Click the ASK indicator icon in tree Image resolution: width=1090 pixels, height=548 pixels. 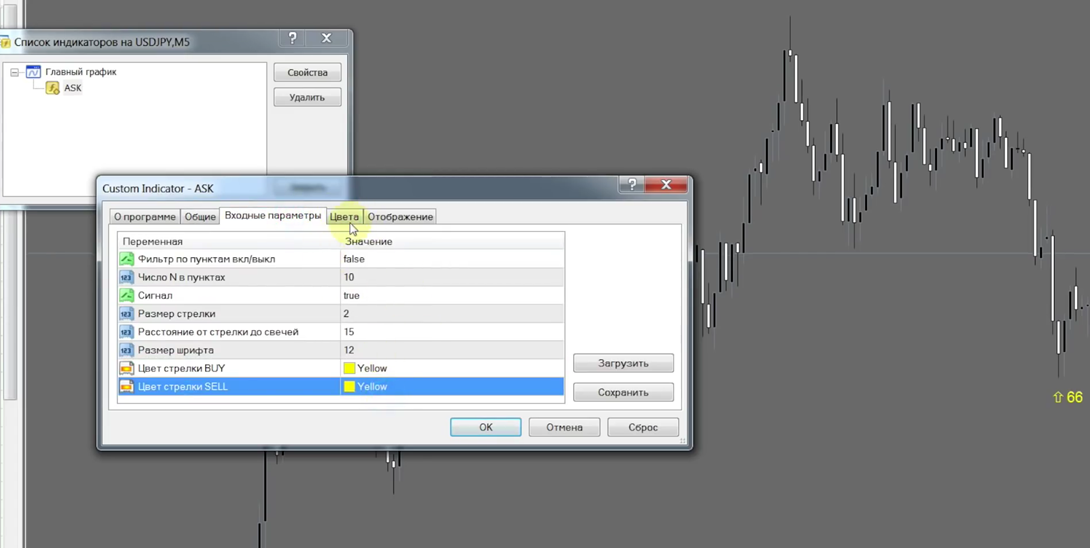coord(52,88)
